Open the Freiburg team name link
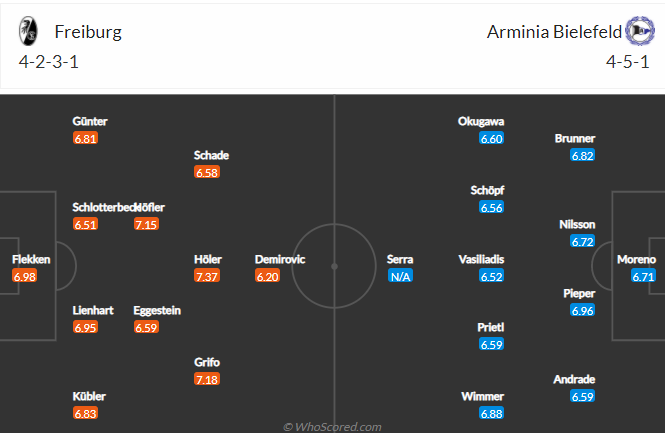The image size is (665, 433). pyautogui.click(x=88, y=32)
